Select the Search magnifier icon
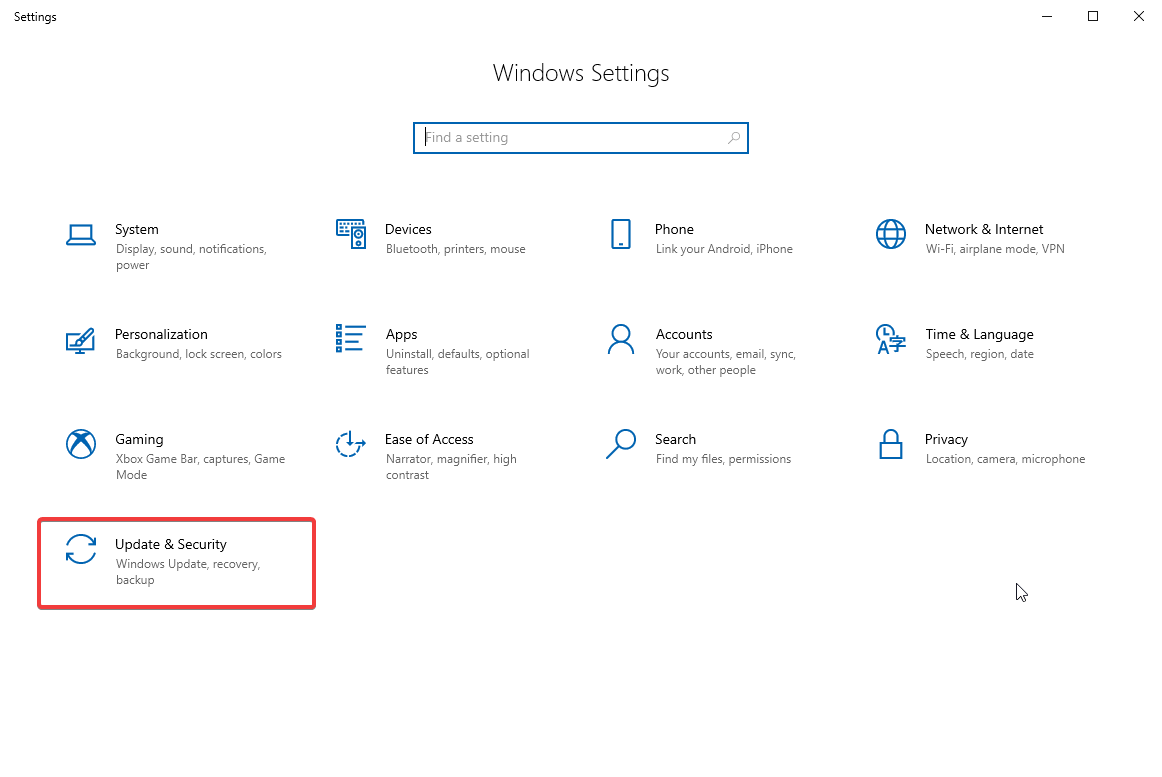 (621, 444)
